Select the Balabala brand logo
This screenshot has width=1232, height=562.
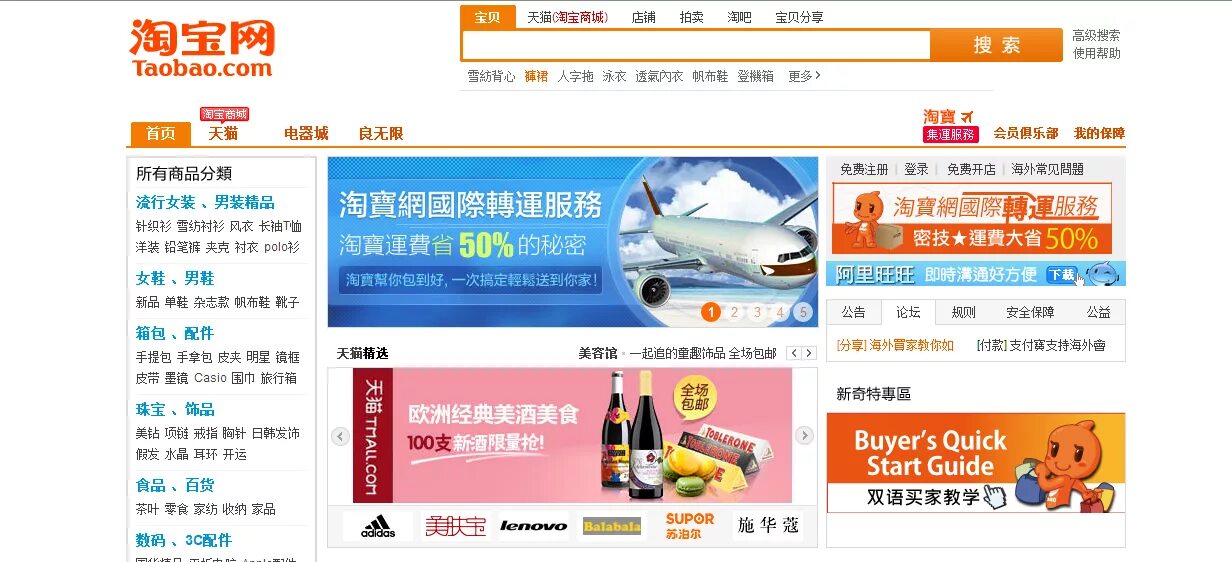click(x=612, y=526)
